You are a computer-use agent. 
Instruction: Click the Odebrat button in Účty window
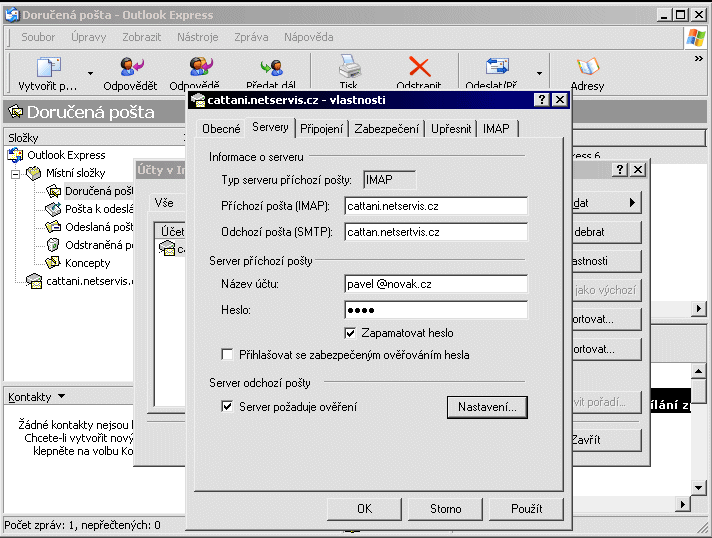tap(607, 232)
